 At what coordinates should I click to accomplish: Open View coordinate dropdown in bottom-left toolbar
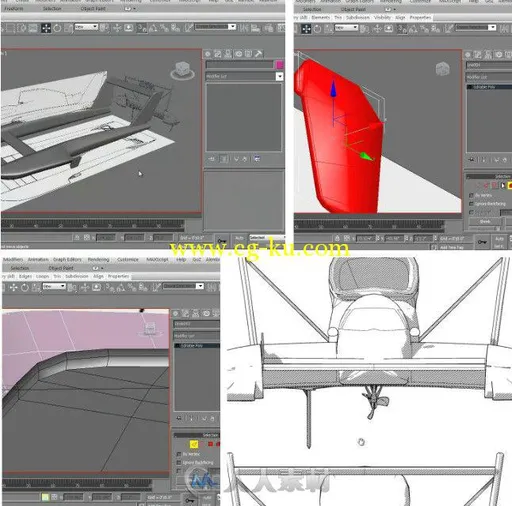coord(54,286)
